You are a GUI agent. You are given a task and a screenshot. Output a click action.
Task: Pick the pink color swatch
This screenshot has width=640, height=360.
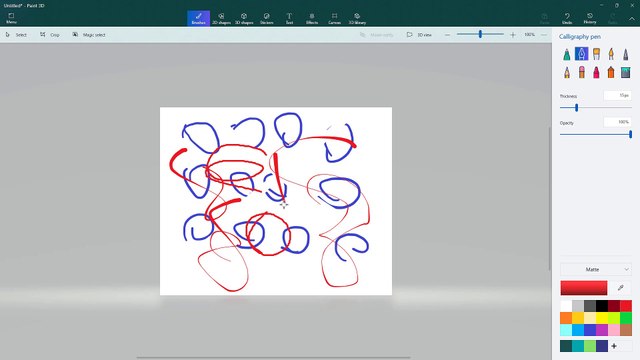click(614, 330)
